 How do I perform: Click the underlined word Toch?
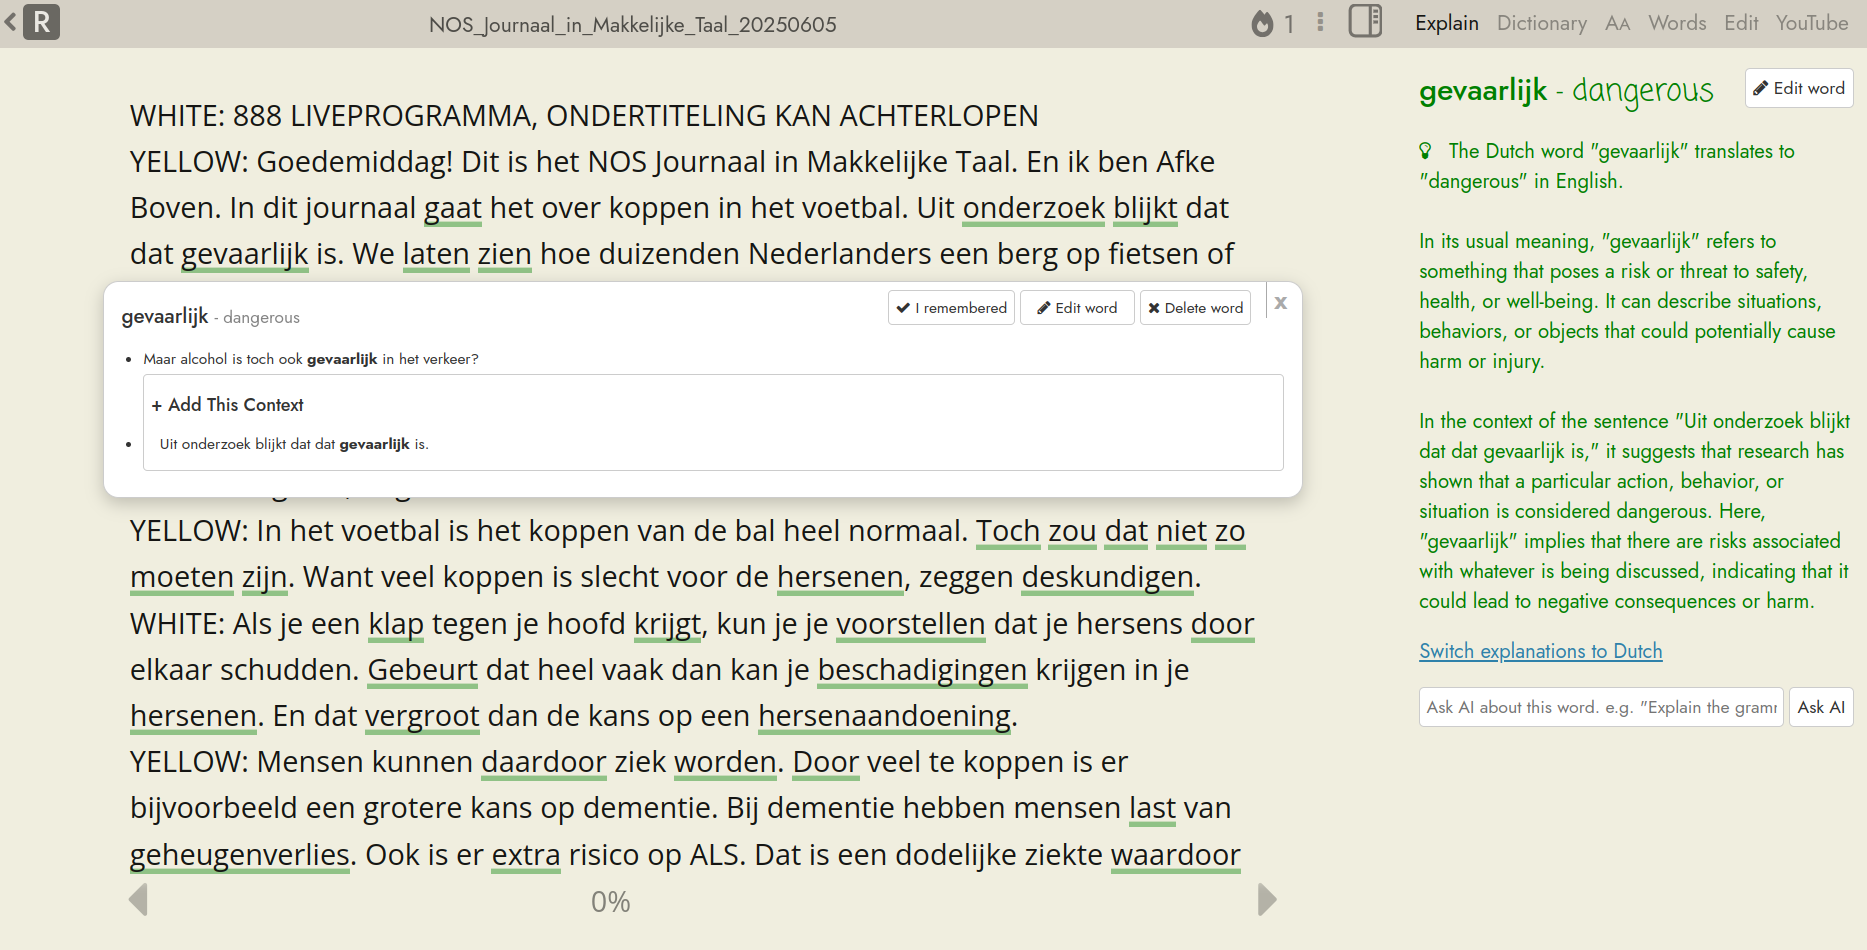tap(1008, 531)
